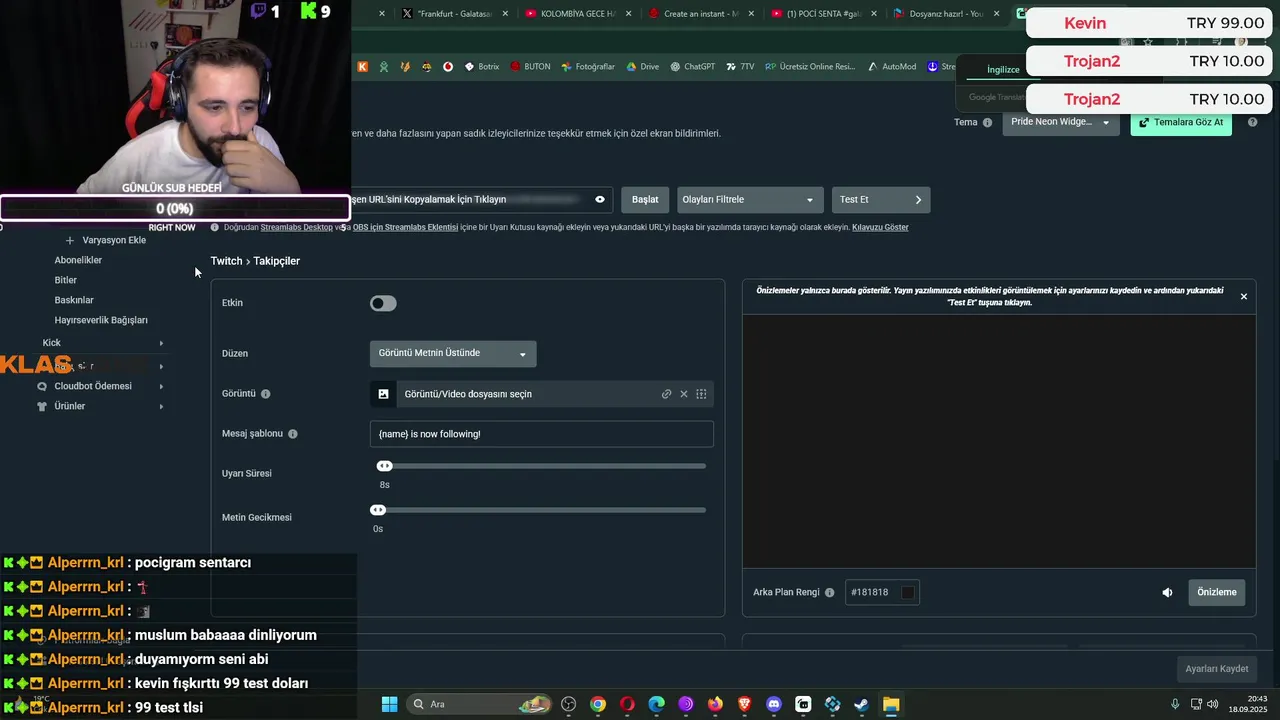This screenshot has height=720, width=1280.
Task: Click the Metin Gecikmesi slider handle
Action: point(378,510)
